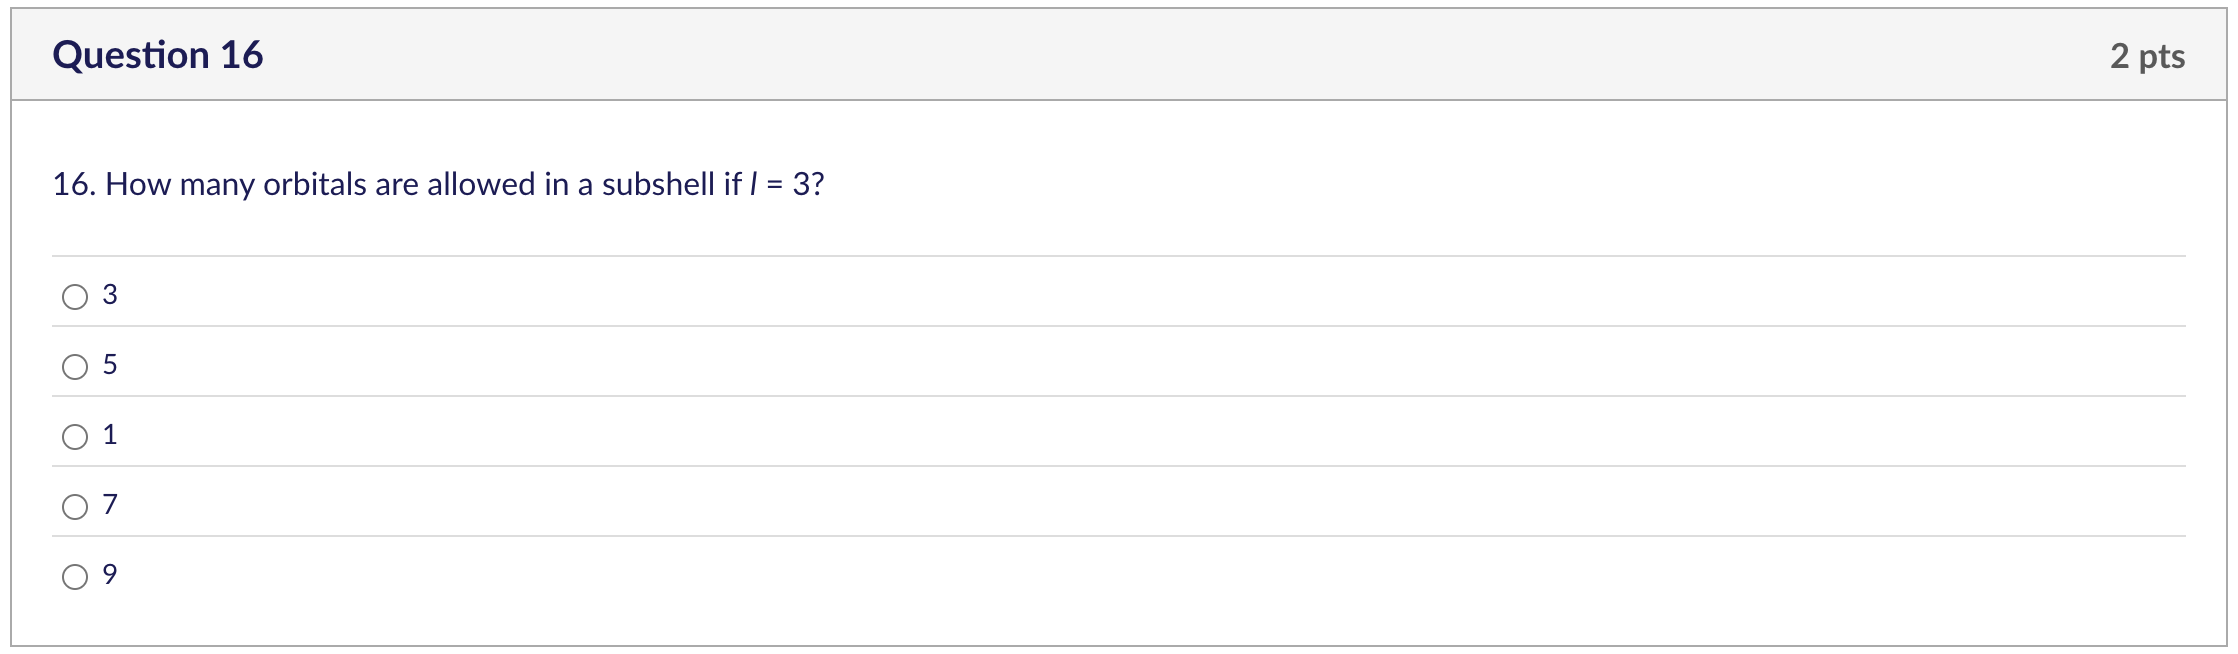This screenshot has height=654, width=2238.
Task: Click the answer label text 9
Action: click(x=110, y=574)
